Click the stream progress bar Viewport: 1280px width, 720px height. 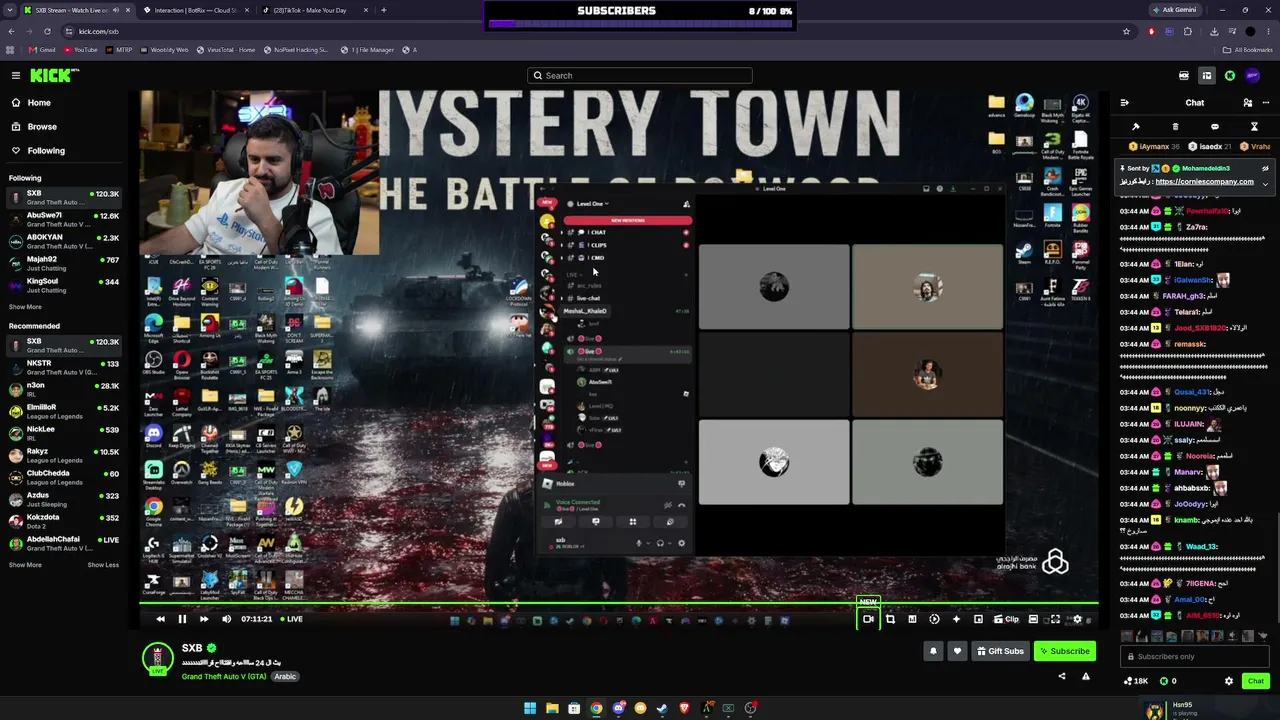tap(618, 604)
